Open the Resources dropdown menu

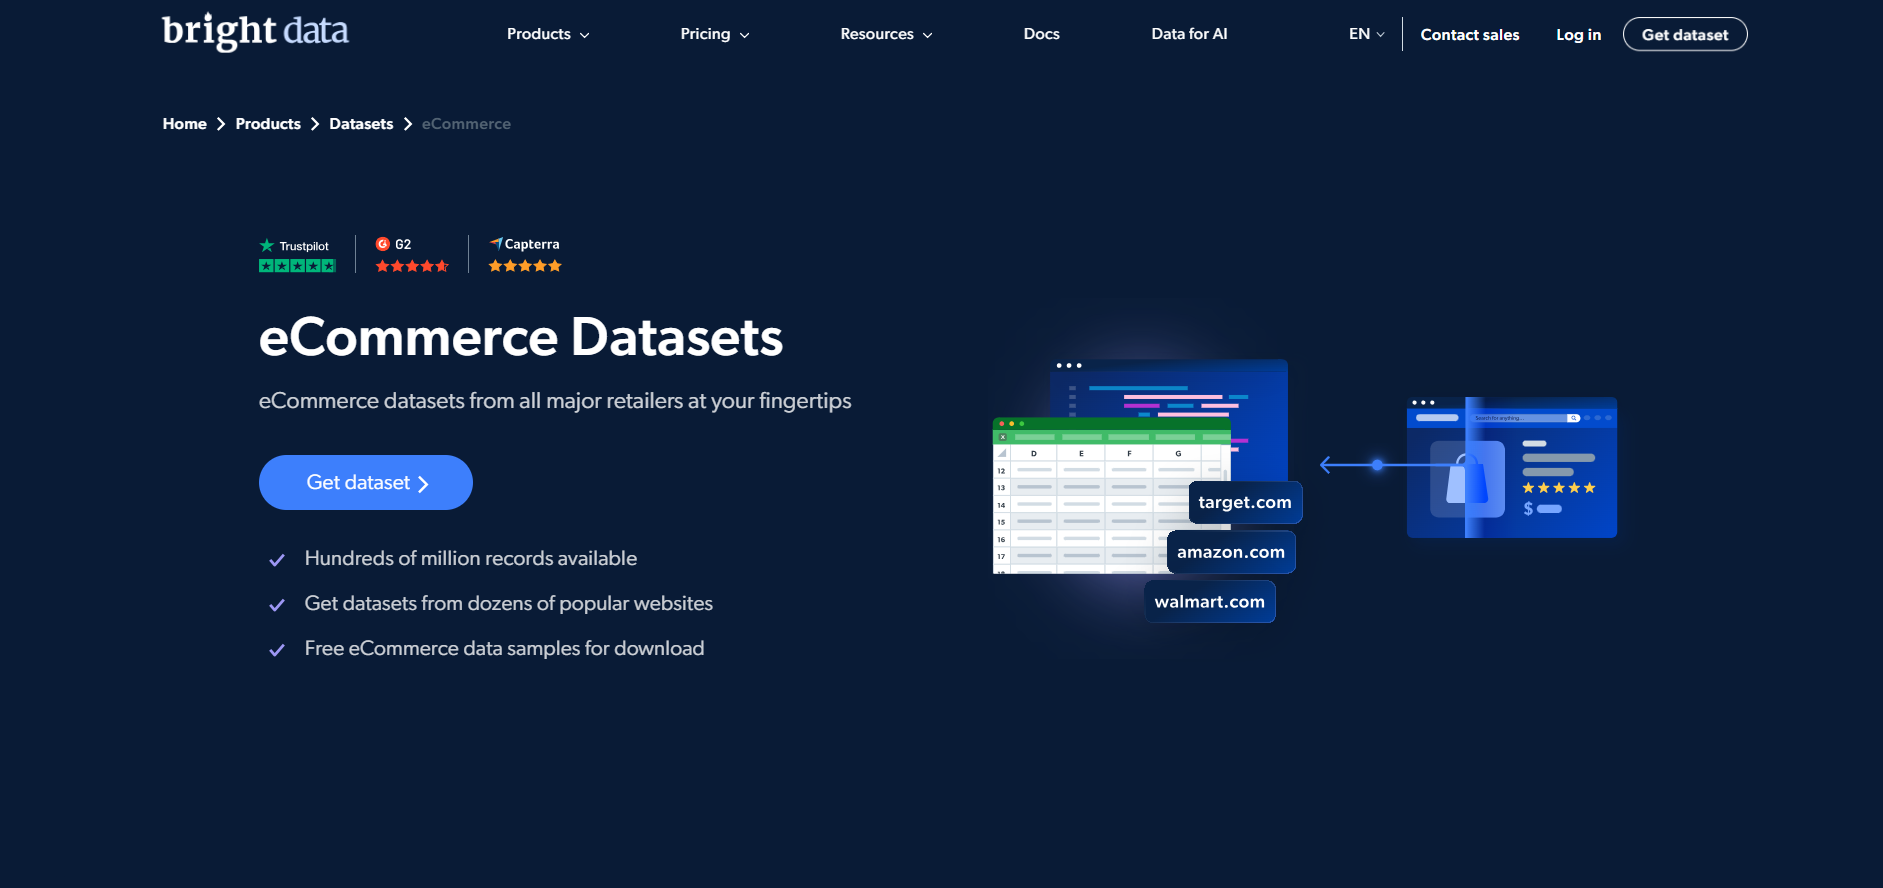[x=885, y=34]
